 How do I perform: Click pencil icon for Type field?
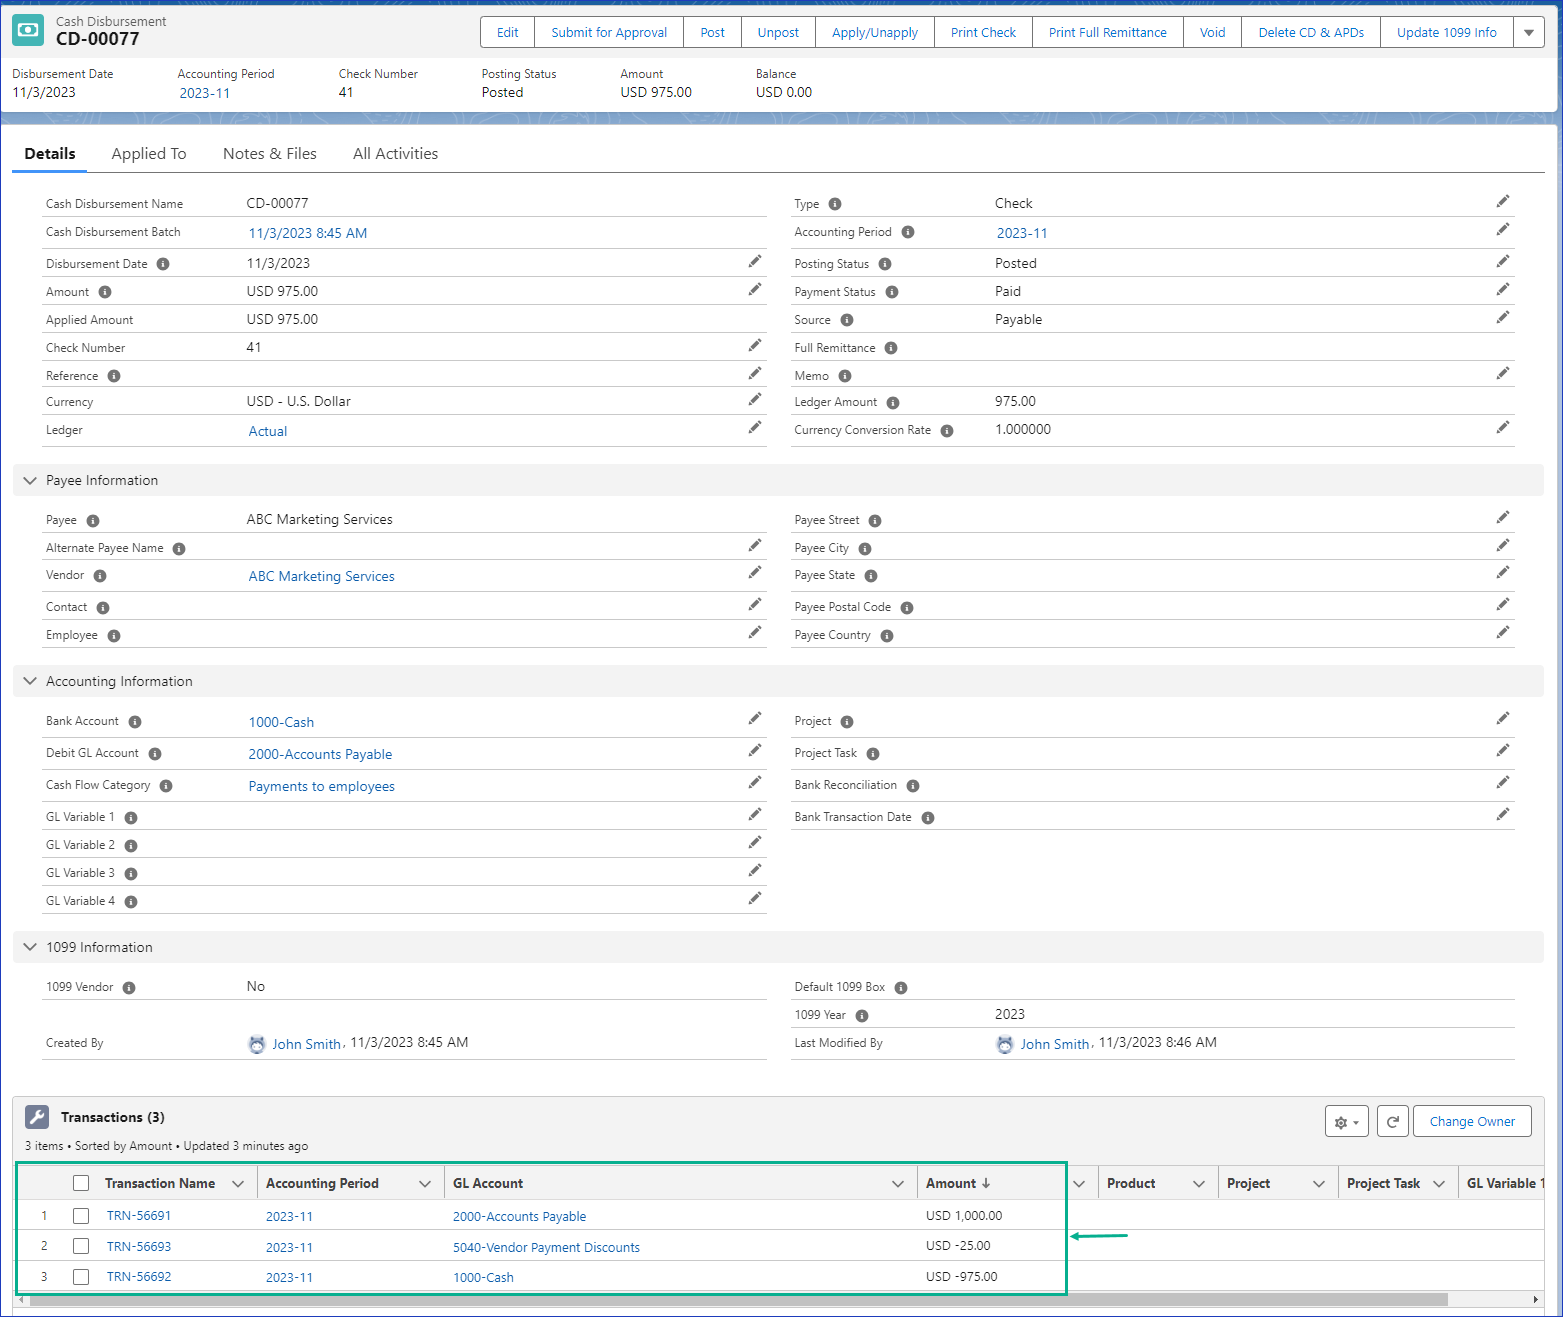(1503, 201)
